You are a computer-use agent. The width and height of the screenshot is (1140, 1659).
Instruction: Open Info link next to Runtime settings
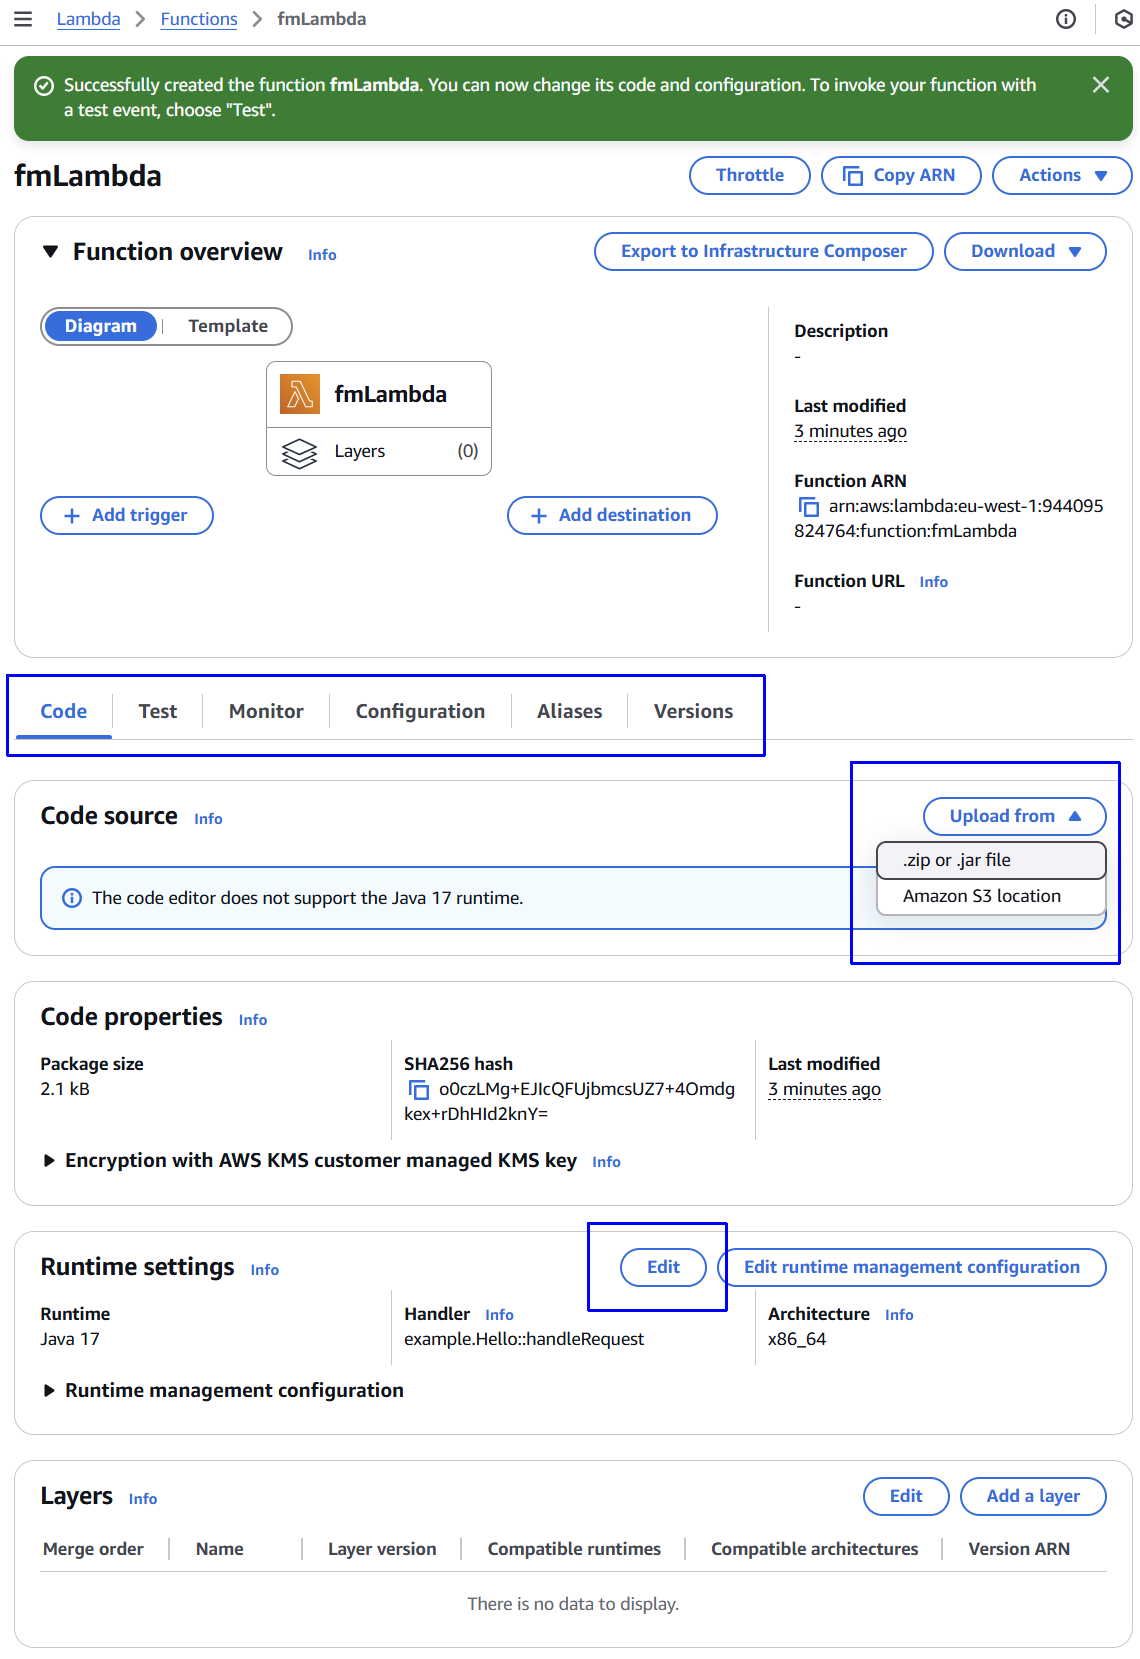coord(265,1270)
